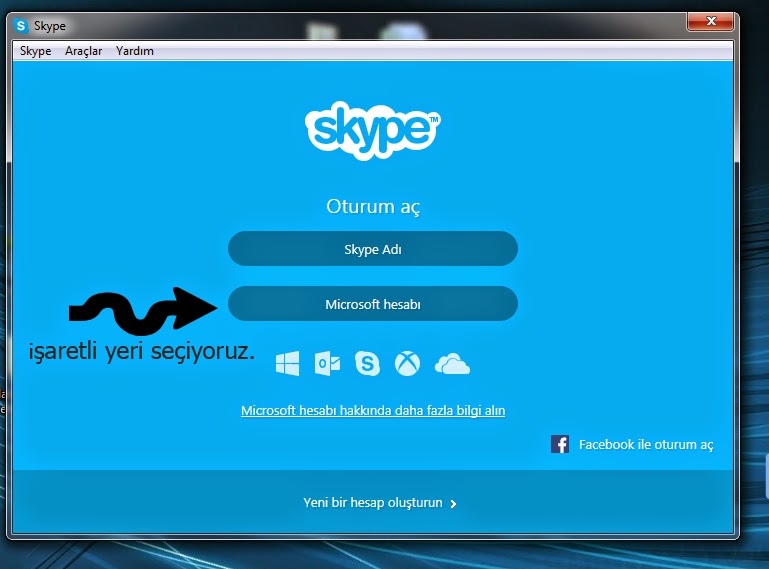Click the Oturum aç heading
The image size is (769, 569).
click(x=373, y=207)
